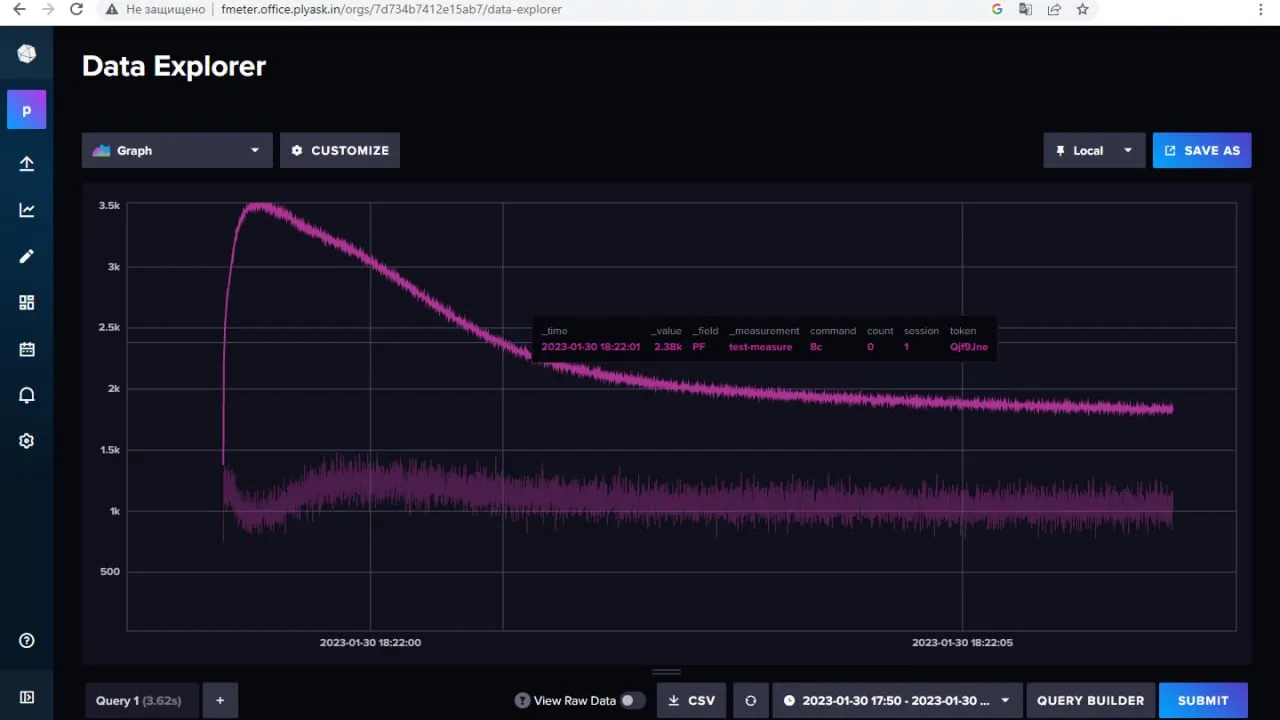1280x720 pixels.
Task: Open Dashboards grid icon in sidebar
Action: click(27, 302)
